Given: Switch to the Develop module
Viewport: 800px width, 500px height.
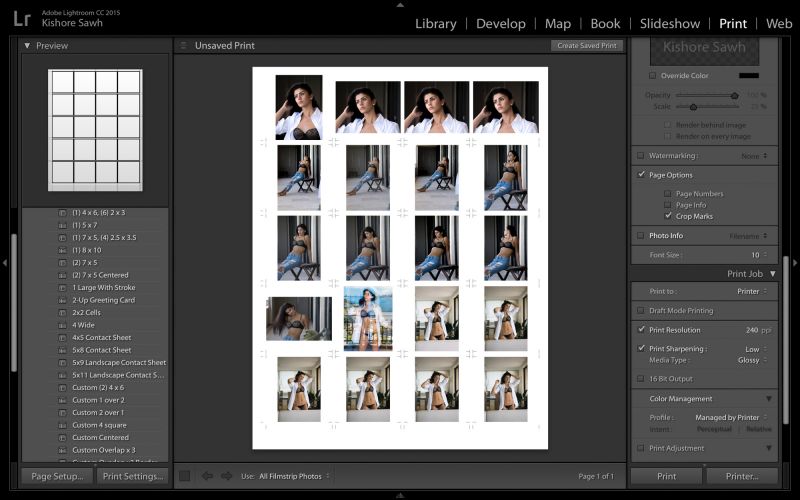Looking at the screenshot, I should click(x=500, y=23).
